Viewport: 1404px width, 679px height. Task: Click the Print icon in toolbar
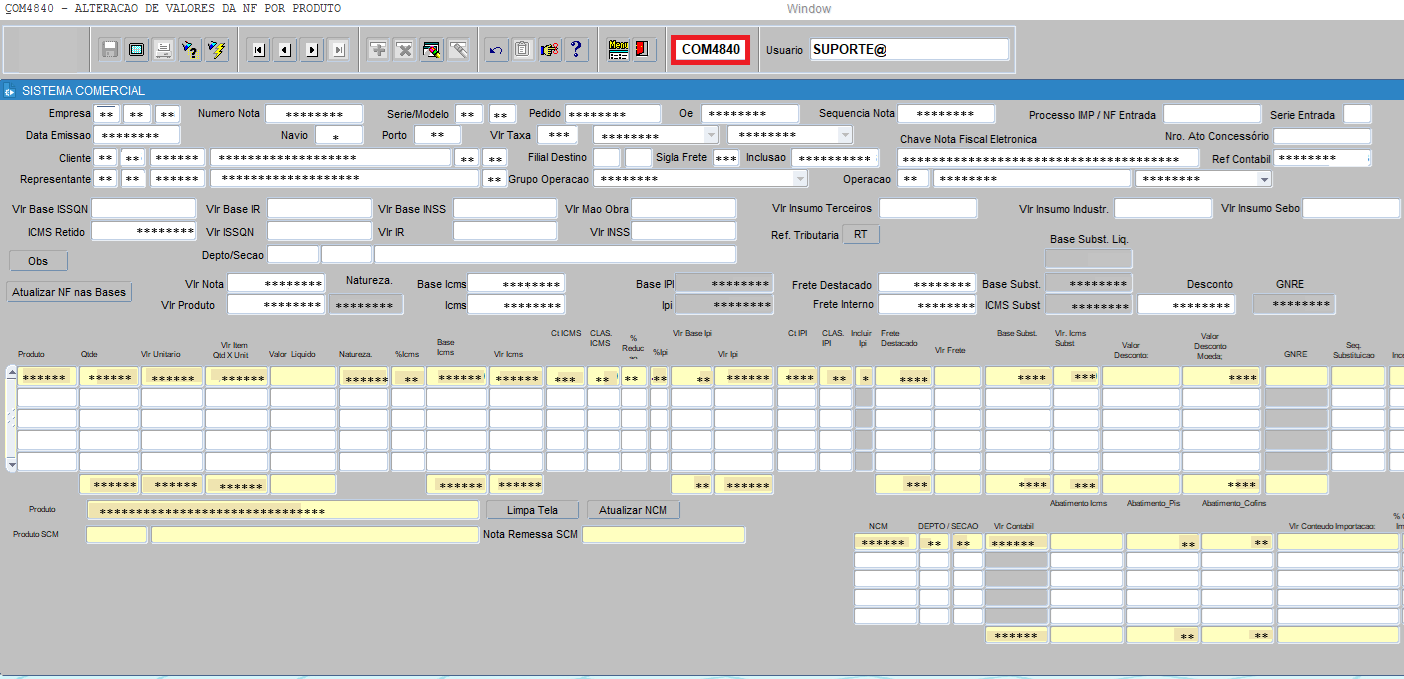tap(164, 50)
